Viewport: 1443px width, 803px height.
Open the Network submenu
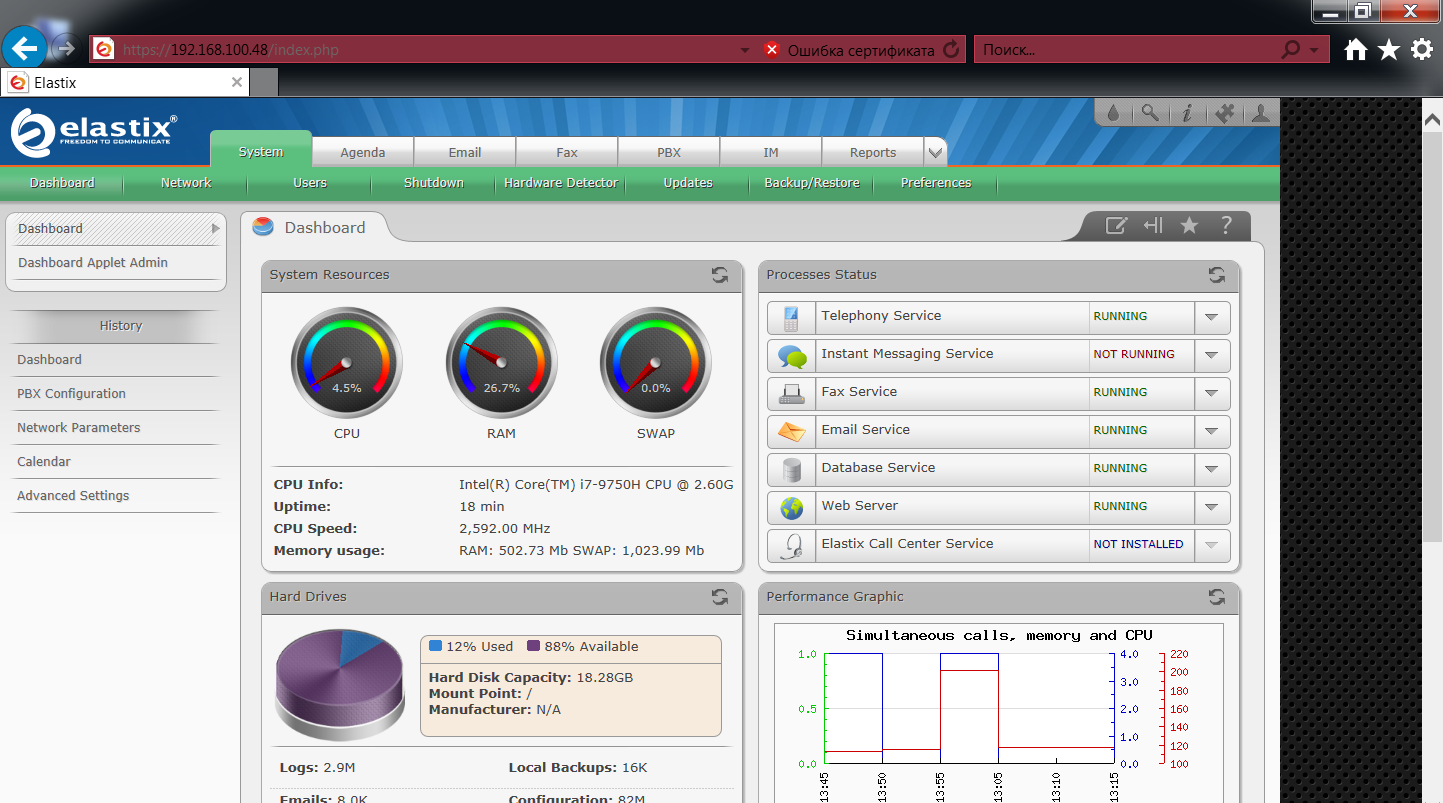[x=186, y=183]
